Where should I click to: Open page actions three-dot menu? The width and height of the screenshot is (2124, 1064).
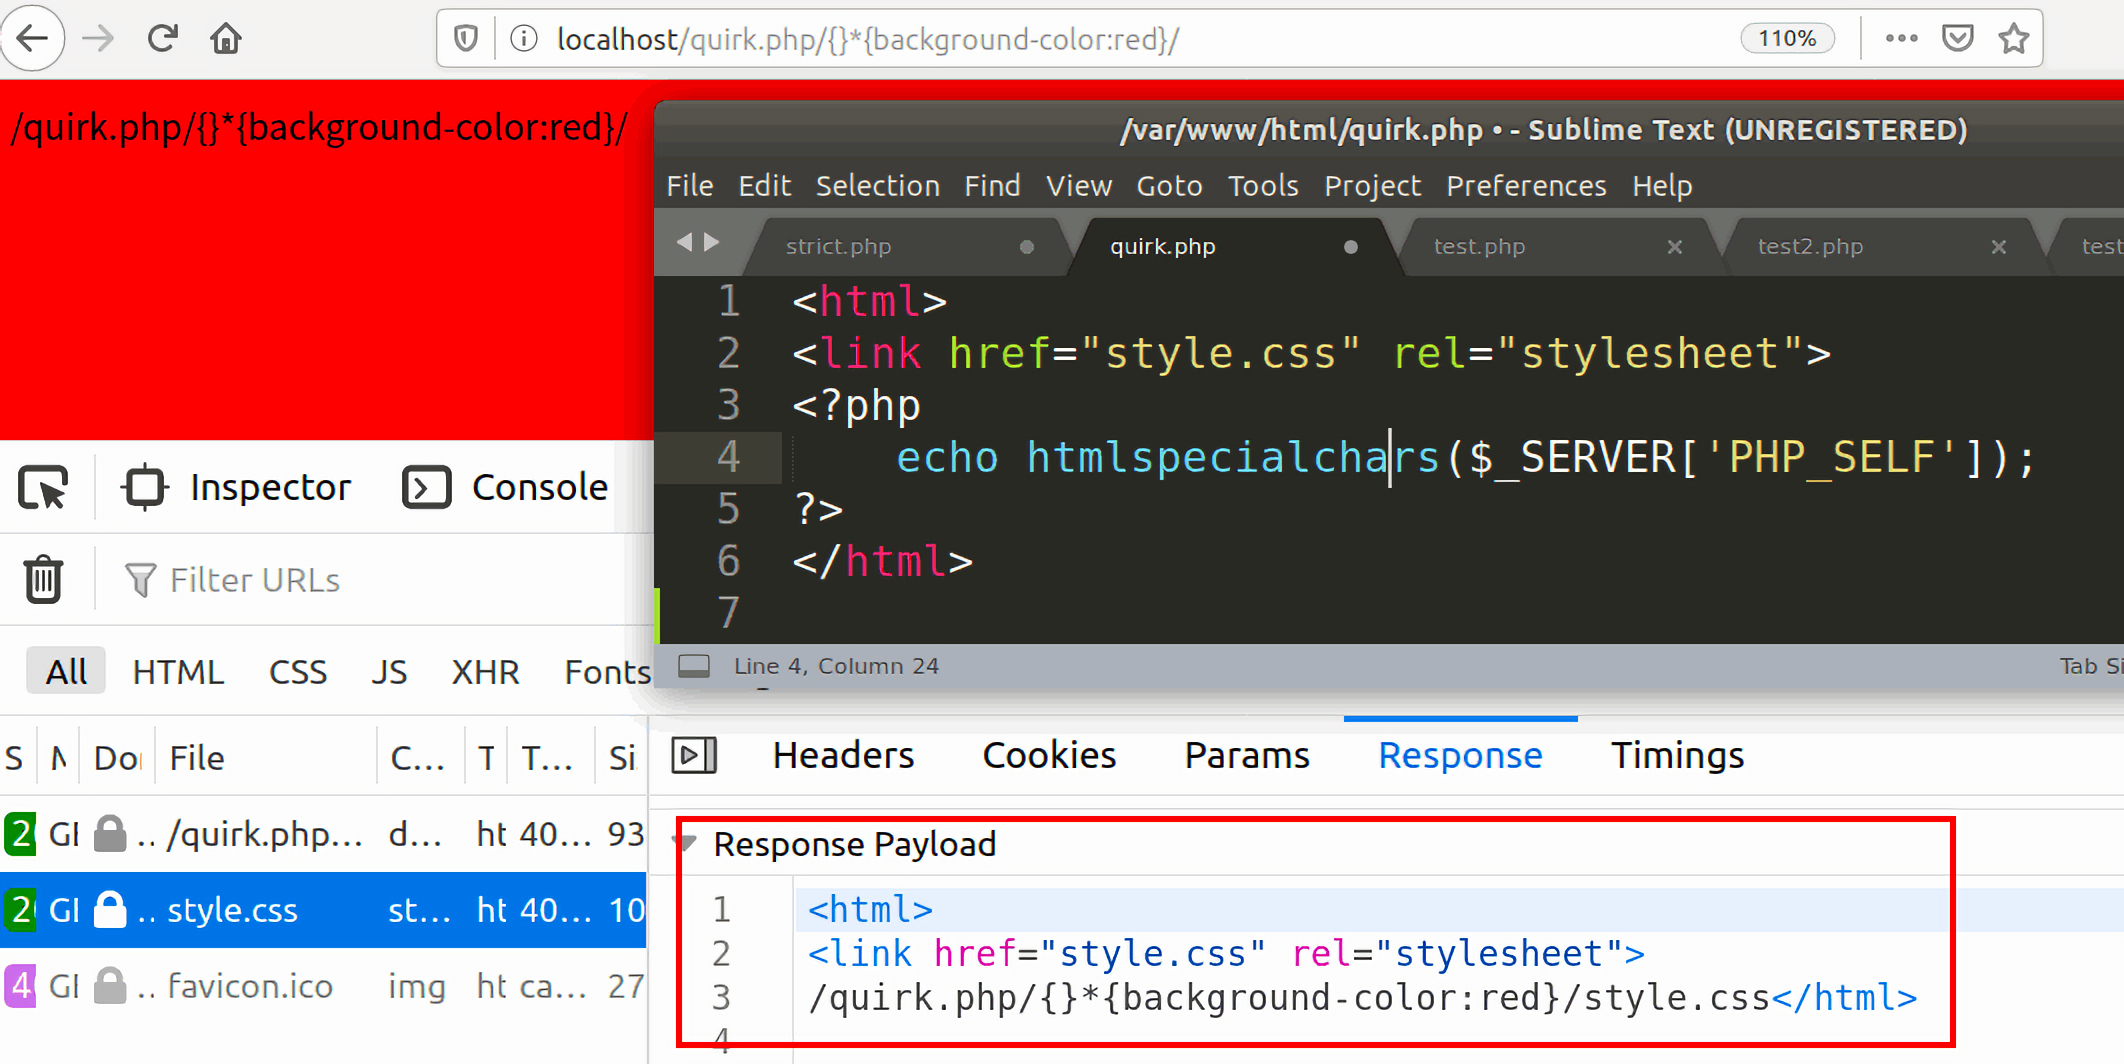pos(1901,39)
